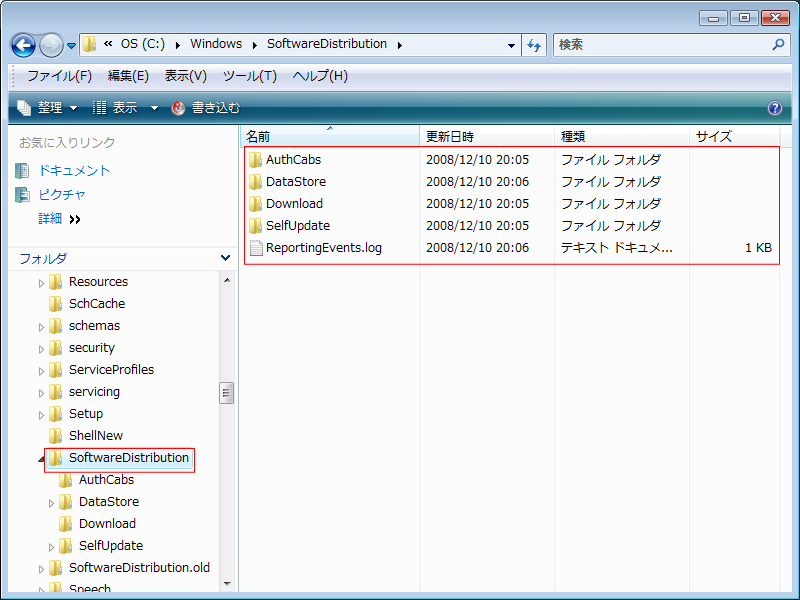Click folder tree scrollbar up arrow
Screen dimensions: 800x600
227,280
